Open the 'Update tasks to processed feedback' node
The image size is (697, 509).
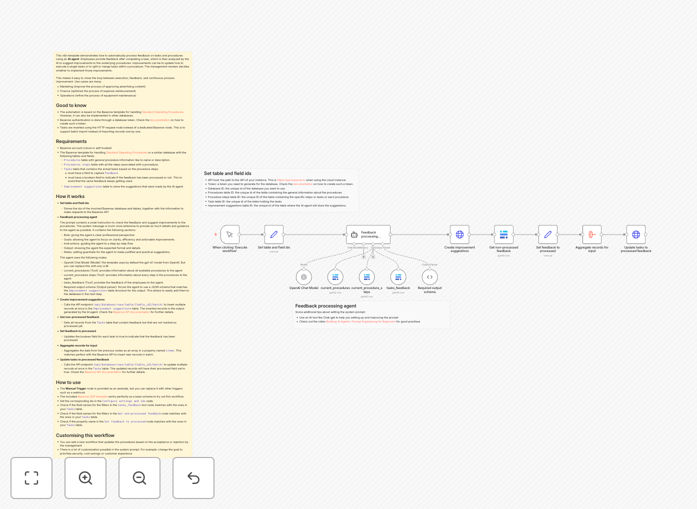tap(636, 235)
